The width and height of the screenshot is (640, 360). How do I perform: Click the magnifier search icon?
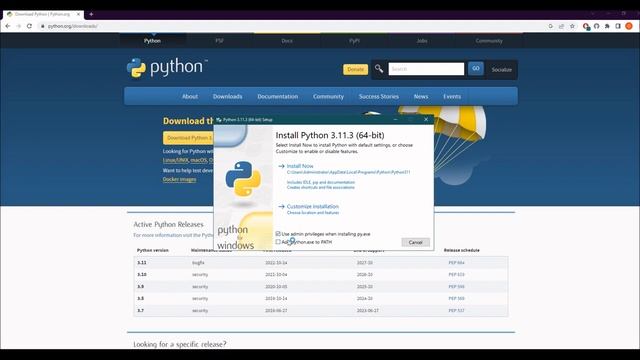[x=379, y=69]
